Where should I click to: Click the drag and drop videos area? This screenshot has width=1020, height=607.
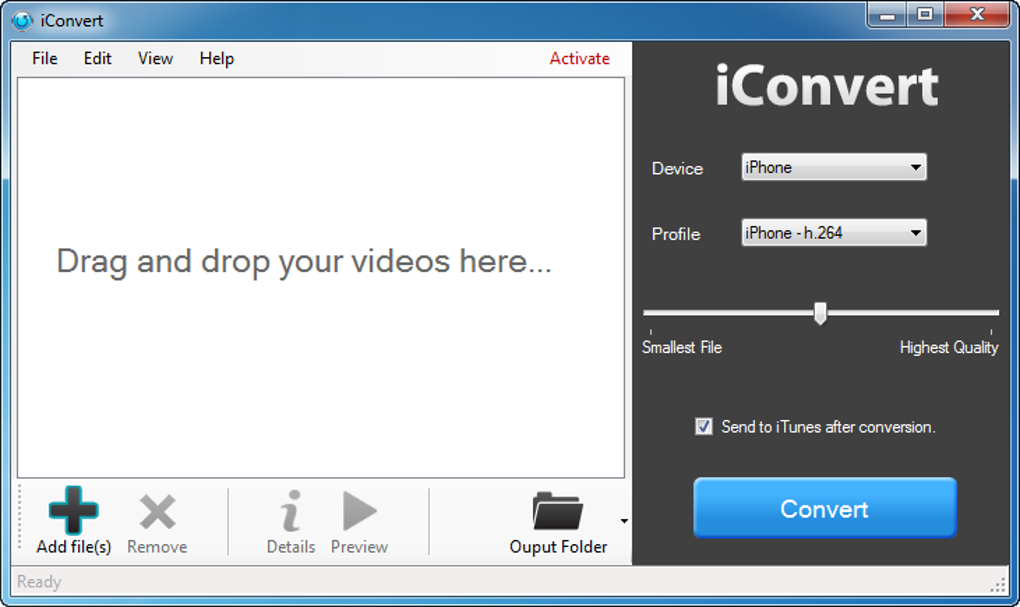click(321, 278)
